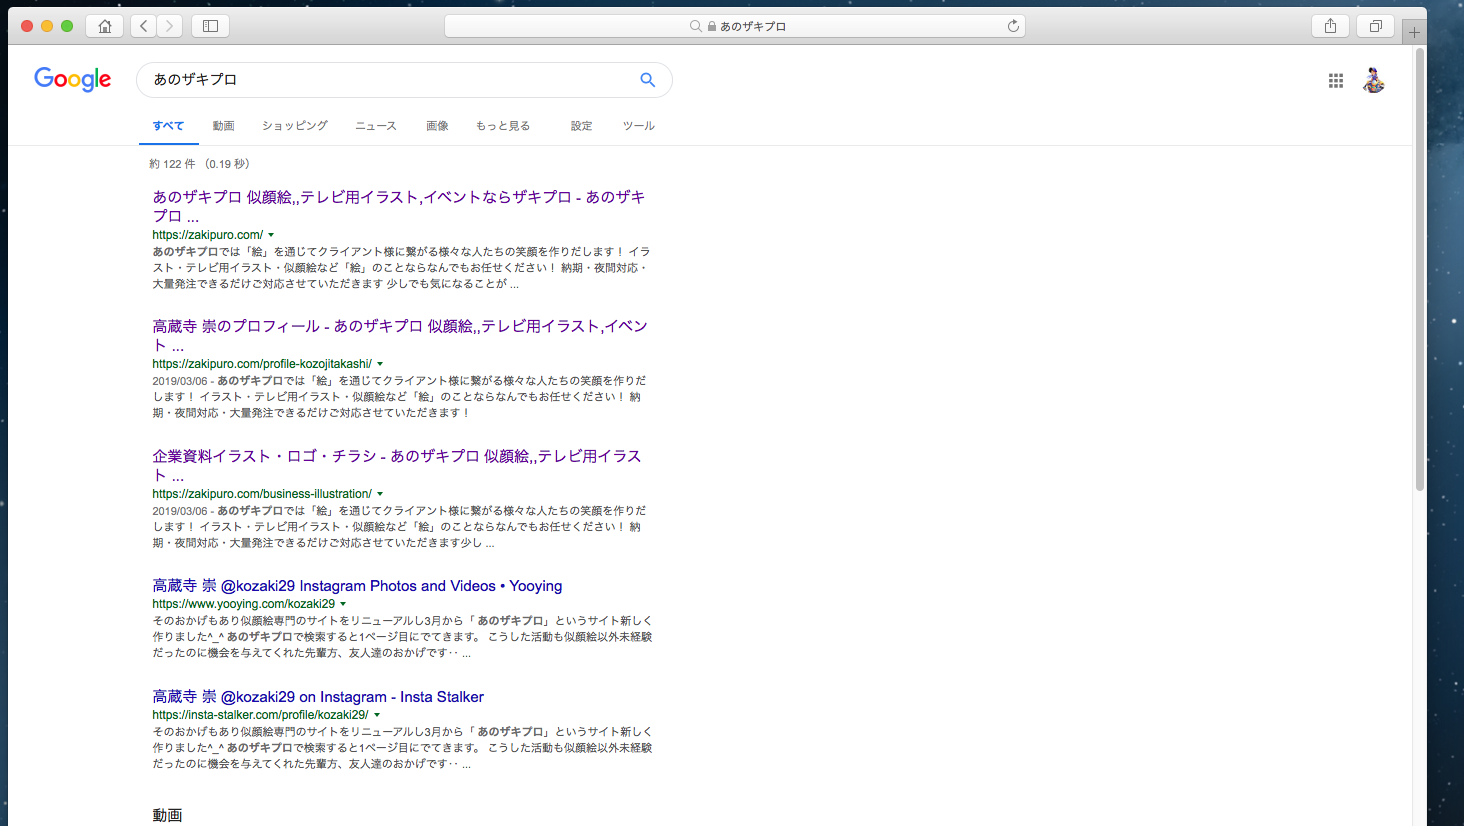
Task: Expand dropdown arrow beside insta-stalker.com URL
Action: click(x=377, y=715)
